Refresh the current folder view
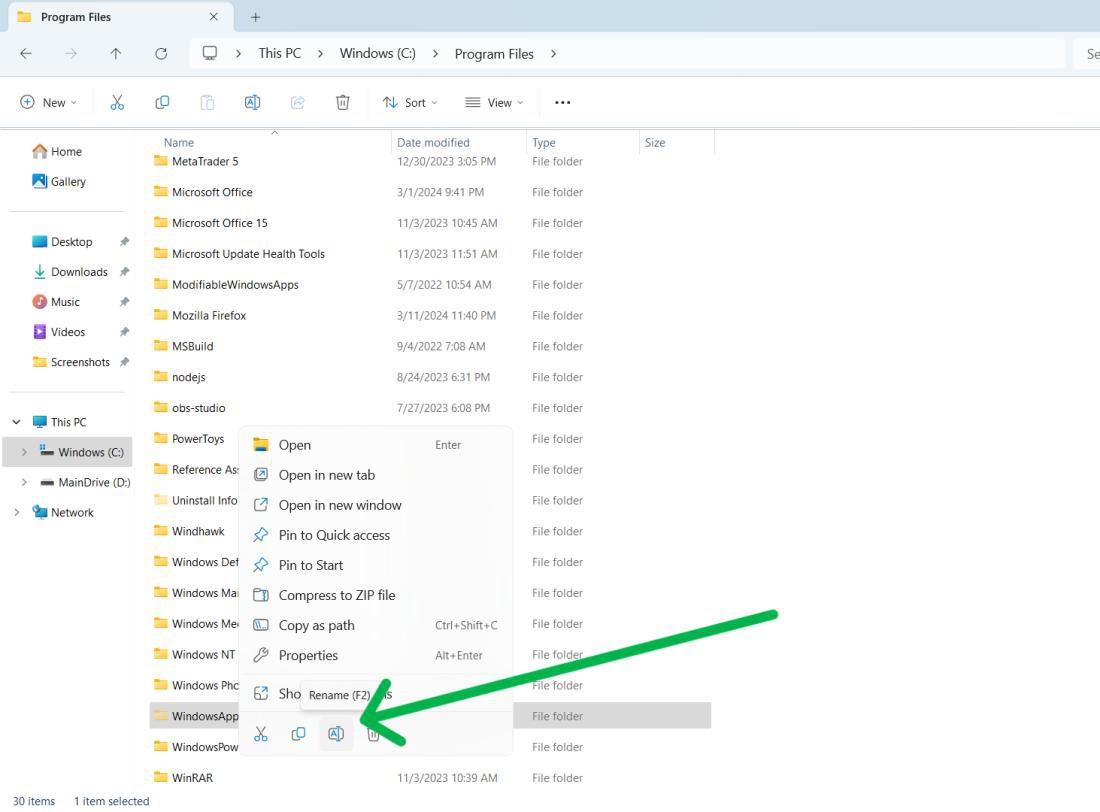1100x812 pixels. (161, 53)
